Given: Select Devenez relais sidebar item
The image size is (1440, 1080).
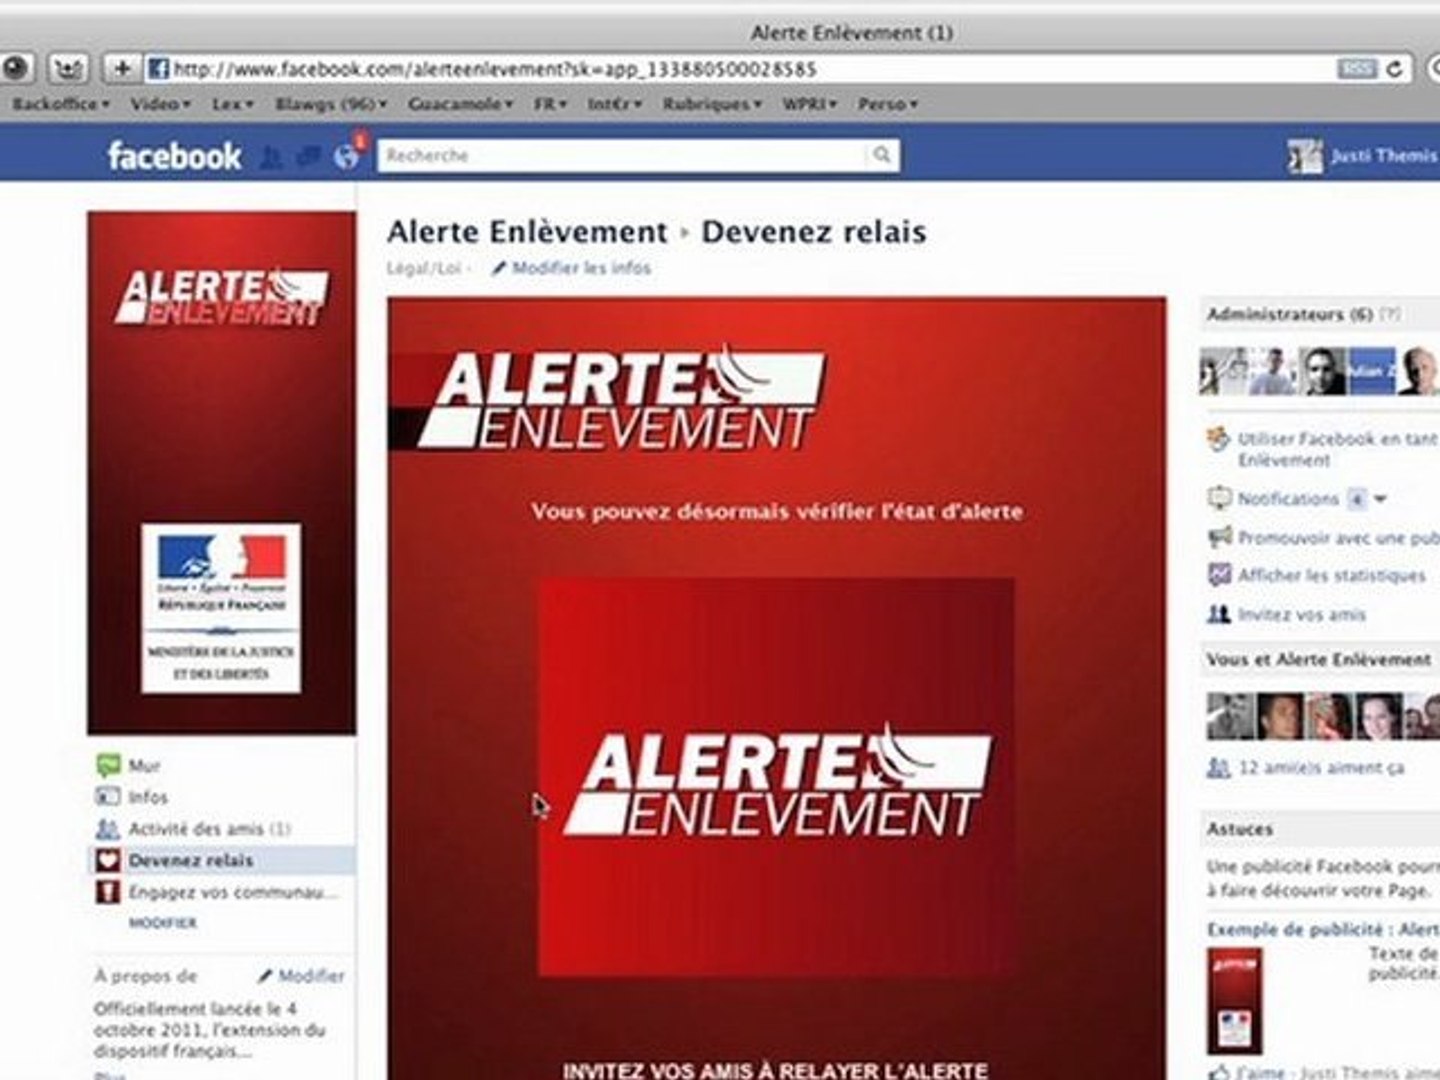Looking at the screenshot, I should coord(222,861).
